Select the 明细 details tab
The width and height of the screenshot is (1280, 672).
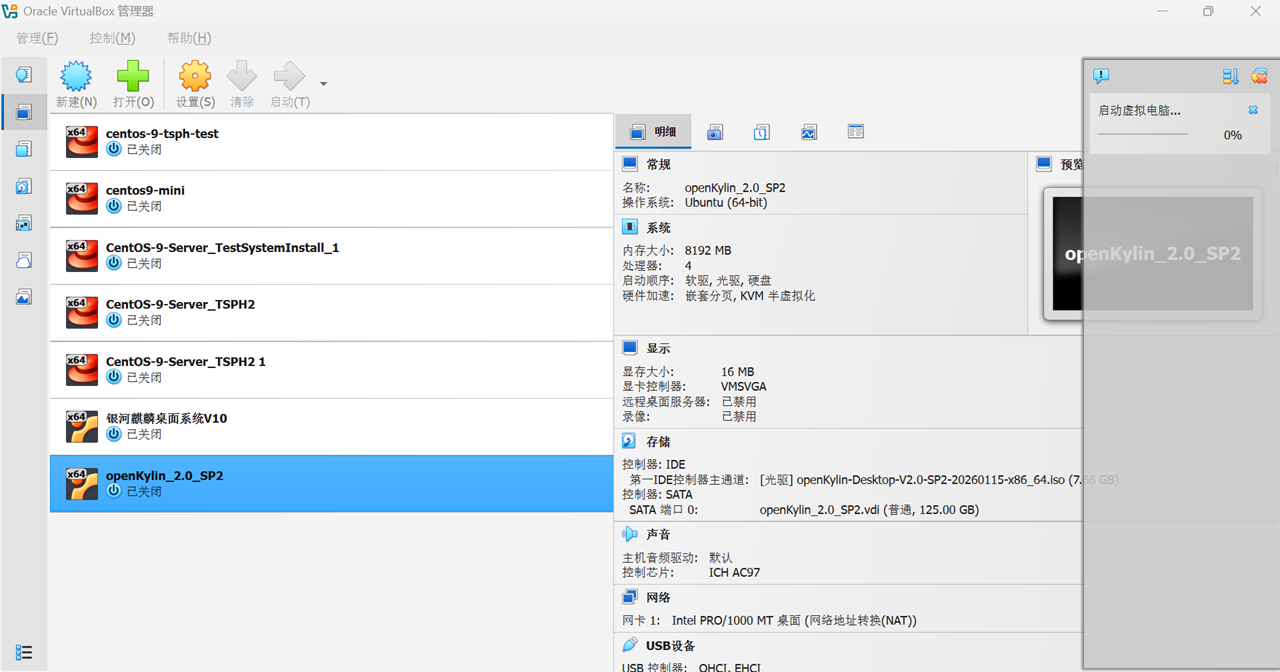pos(654,132)
